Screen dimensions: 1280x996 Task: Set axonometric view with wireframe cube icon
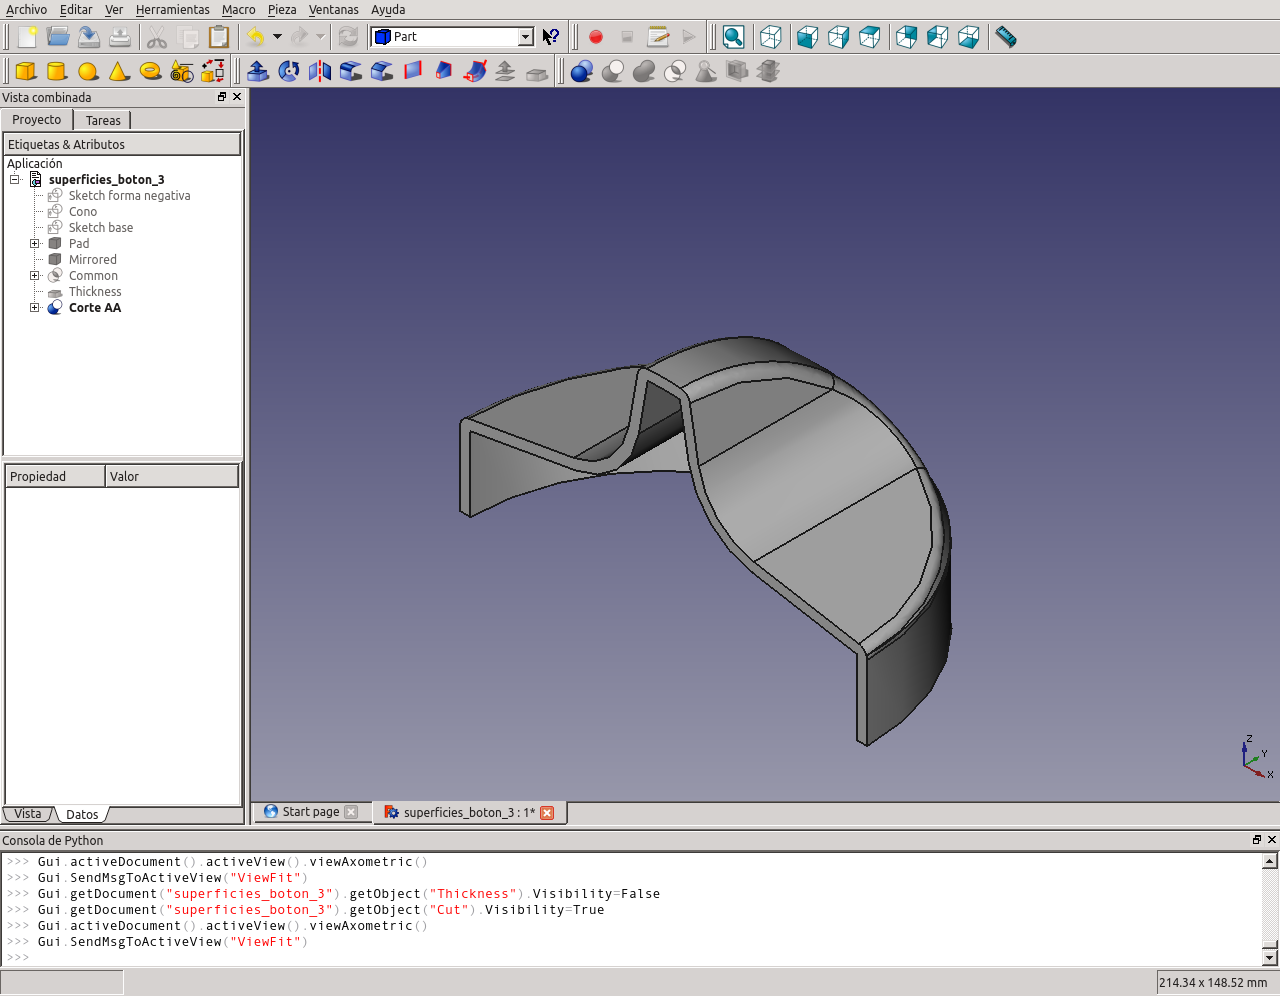click(771, 37)
